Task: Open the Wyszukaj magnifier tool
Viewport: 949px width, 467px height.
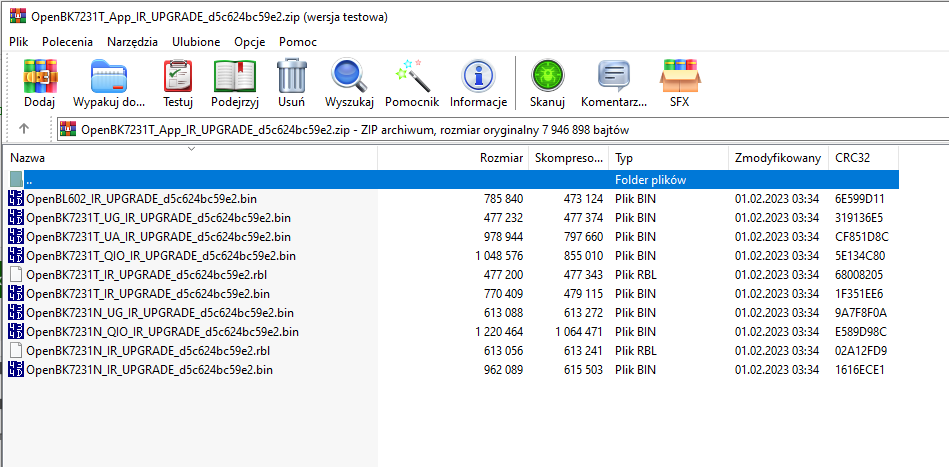Action: (349, 76)
